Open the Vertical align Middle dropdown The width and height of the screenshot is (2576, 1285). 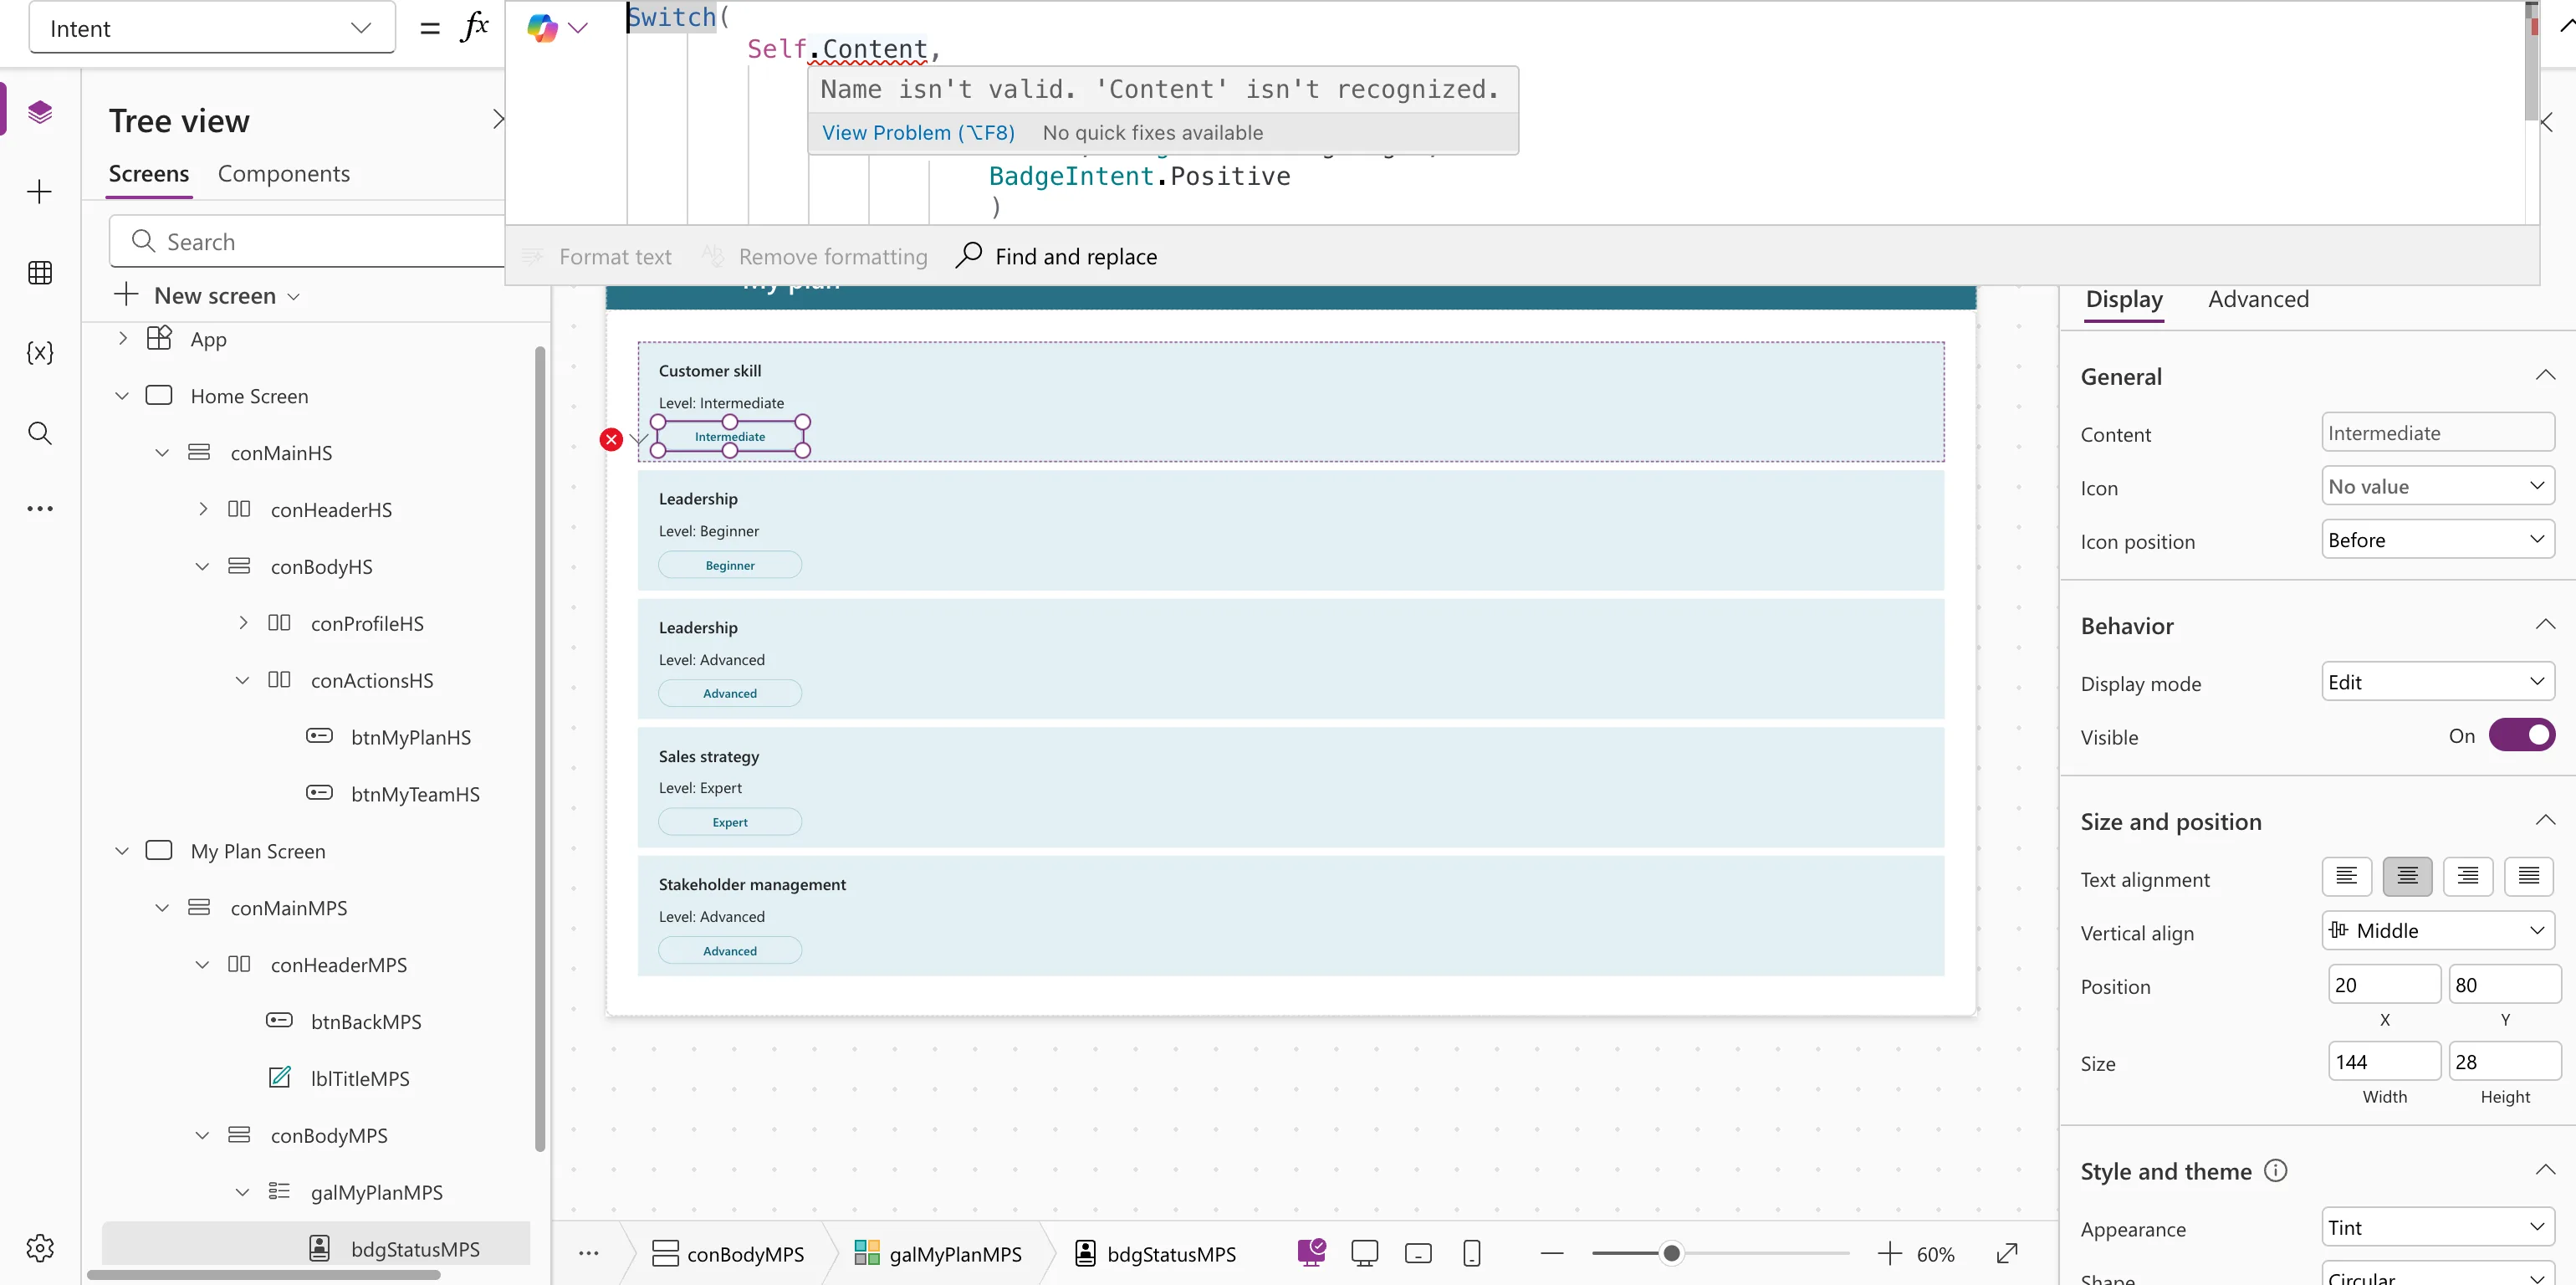click(x=2437, y=931)
